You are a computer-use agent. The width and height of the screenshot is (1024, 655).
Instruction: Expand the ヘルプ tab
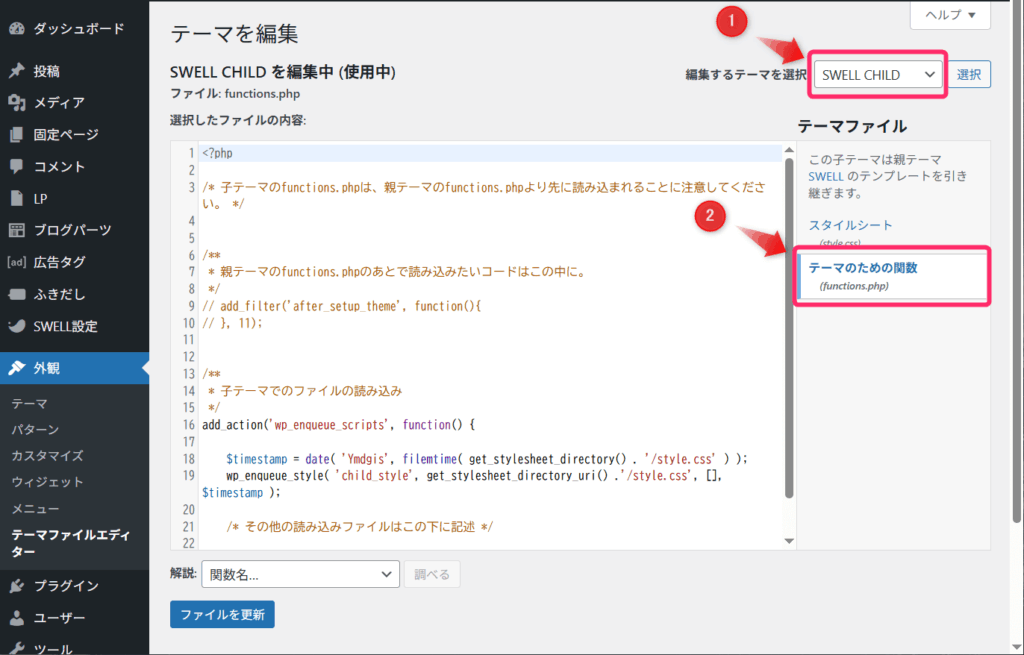click(x=950, y=15)
